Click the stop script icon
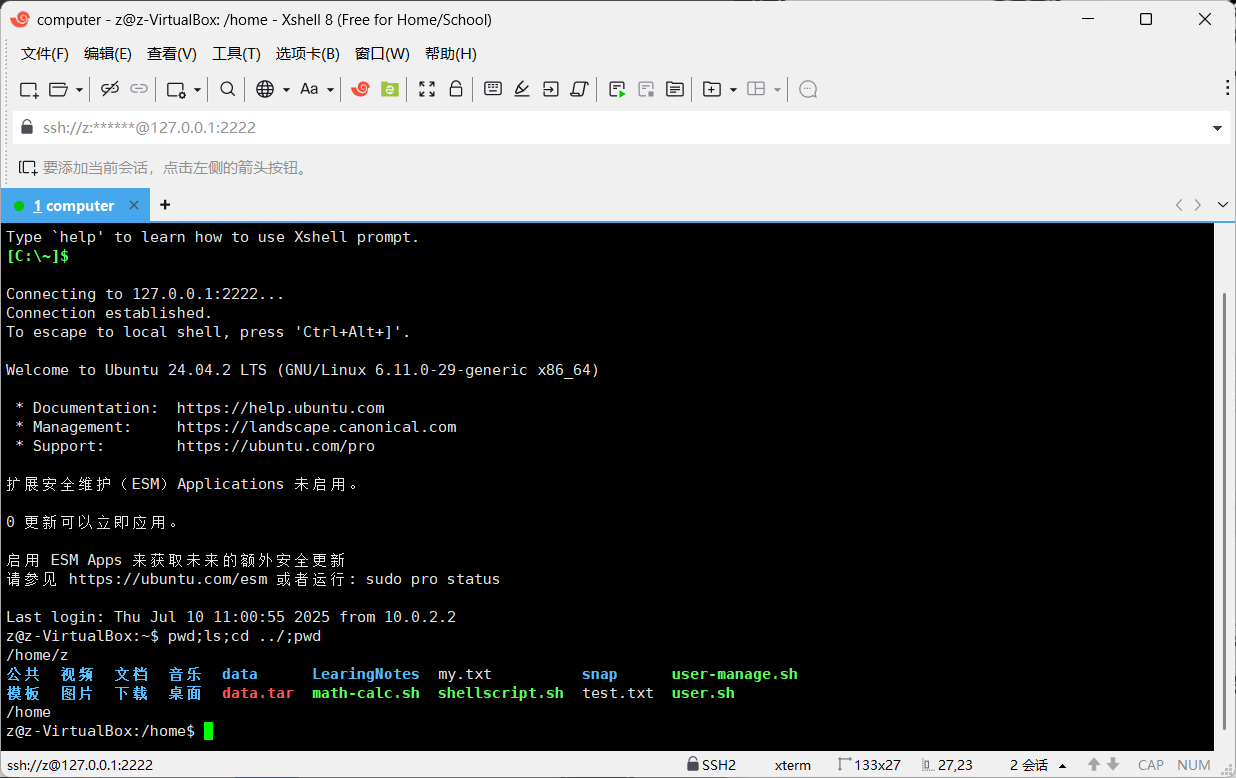This screenshot has width=1236, height=778. [x=646, y=89]
